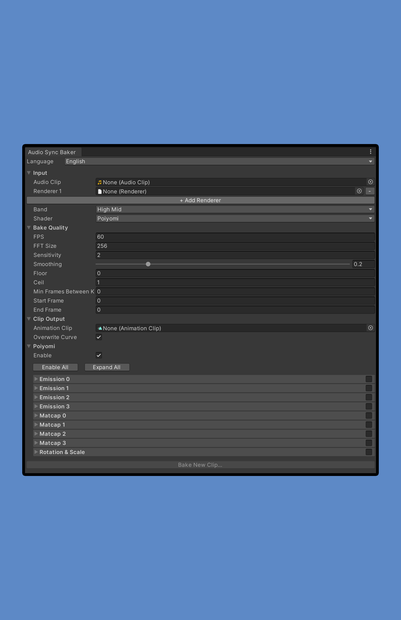
Task: Enable the Emission 2 checkbox
Action: click(369, 397)
